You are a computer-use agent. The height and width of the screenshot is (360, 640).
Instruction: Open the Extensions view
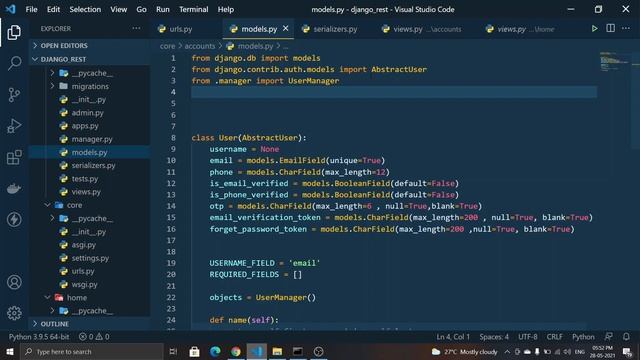pyautogui.click(x=14, y=157)
